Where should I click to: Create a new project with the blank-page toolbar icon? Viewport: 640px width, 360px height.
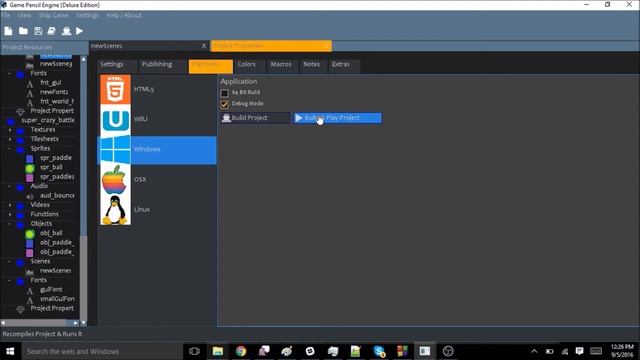[x=8, y=31]
